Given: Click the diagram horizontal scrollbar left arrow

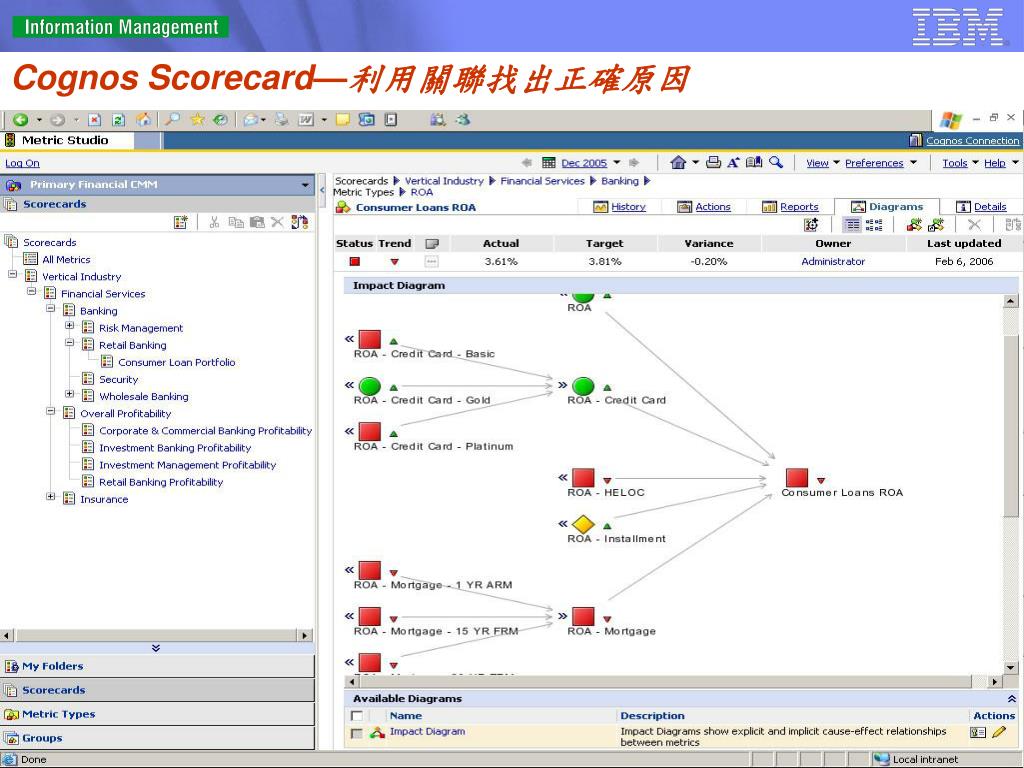Looking at the screenshot, I should click(x=353, y=682).
